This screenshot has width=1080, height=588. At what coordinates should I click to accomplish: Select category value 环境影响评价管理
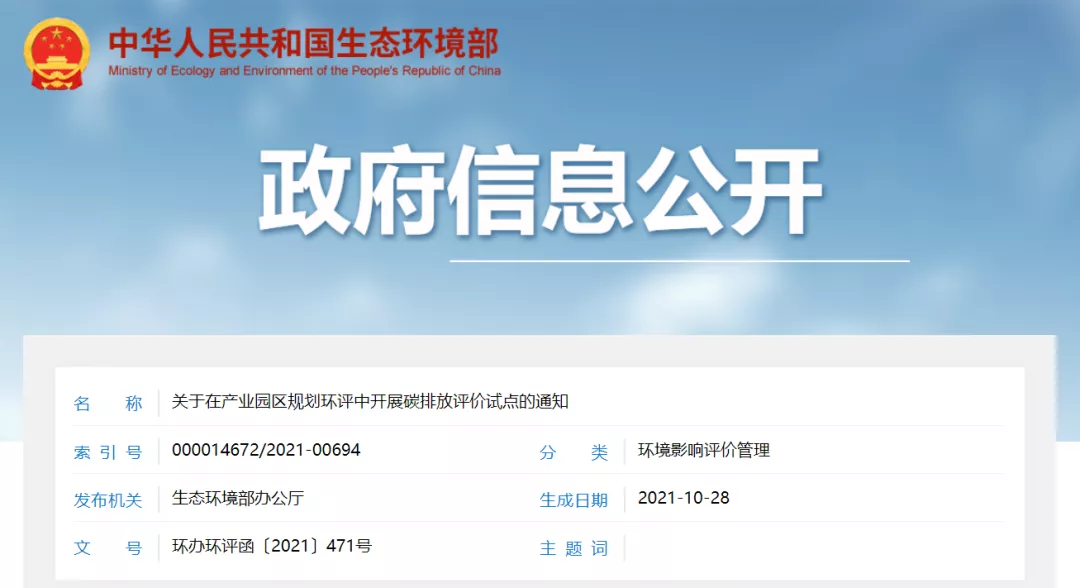(704, 450)
